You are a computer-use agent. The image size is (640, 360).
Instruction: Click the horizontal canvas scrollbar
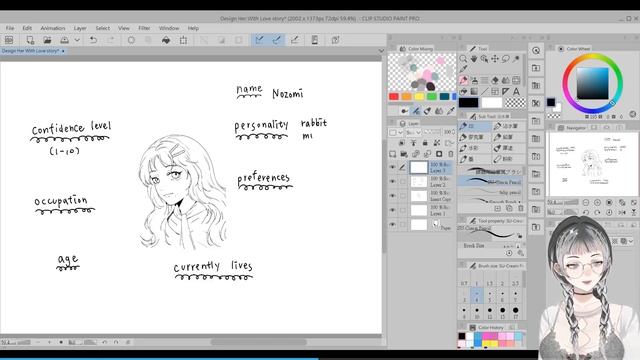[259, 342]
